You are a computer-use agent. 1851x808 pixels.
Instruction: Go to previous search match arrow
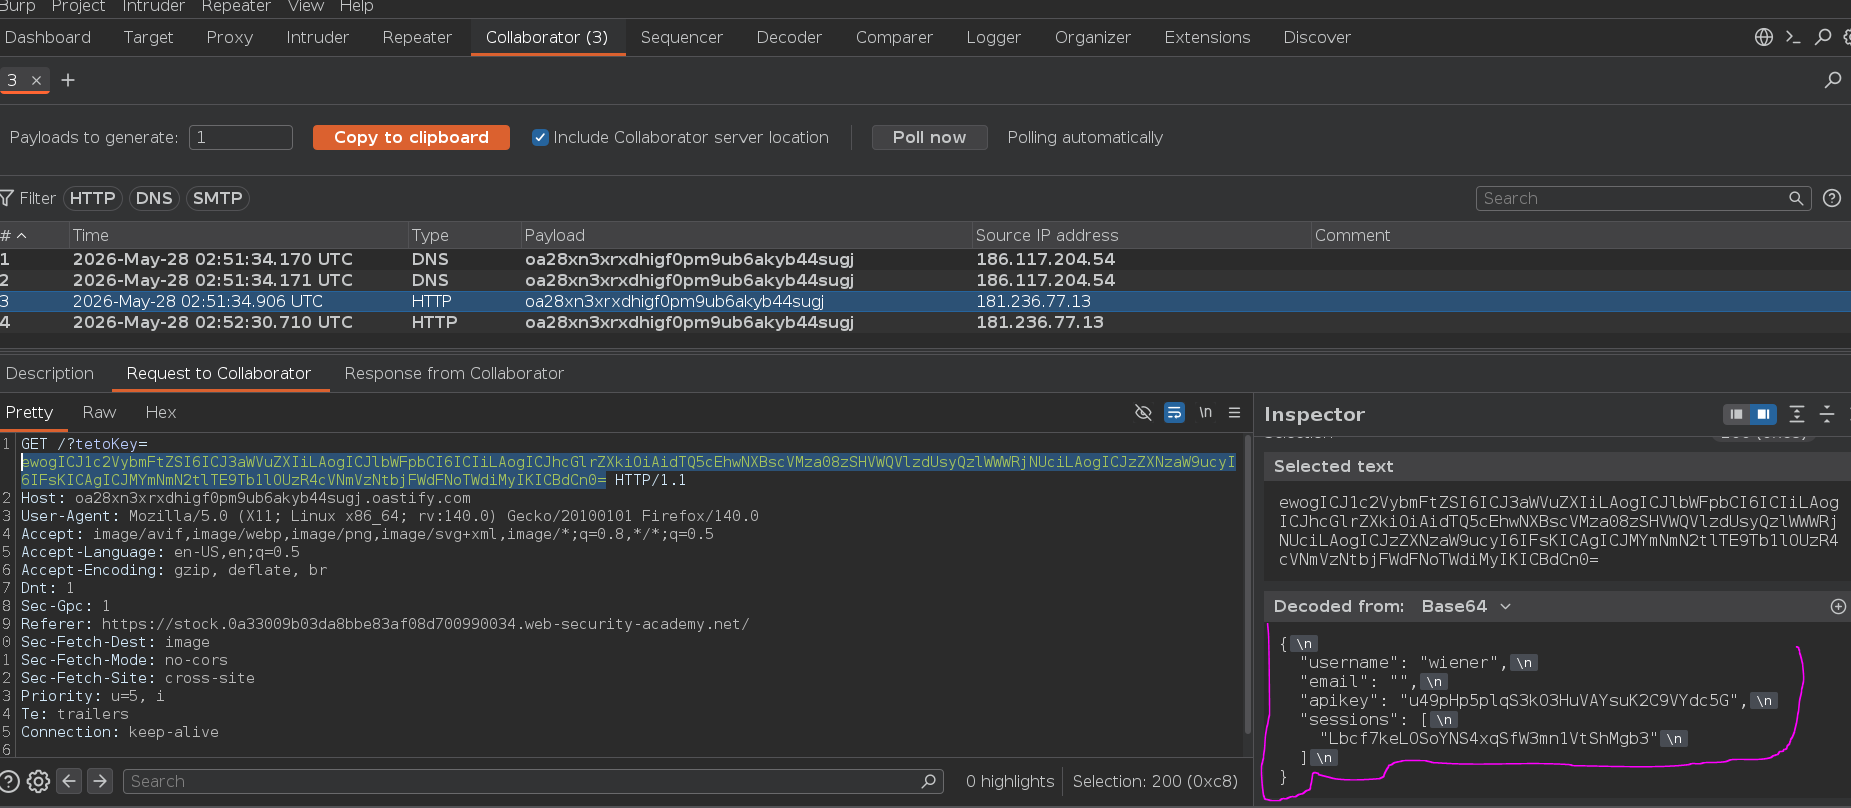click(x=69, y=781)
